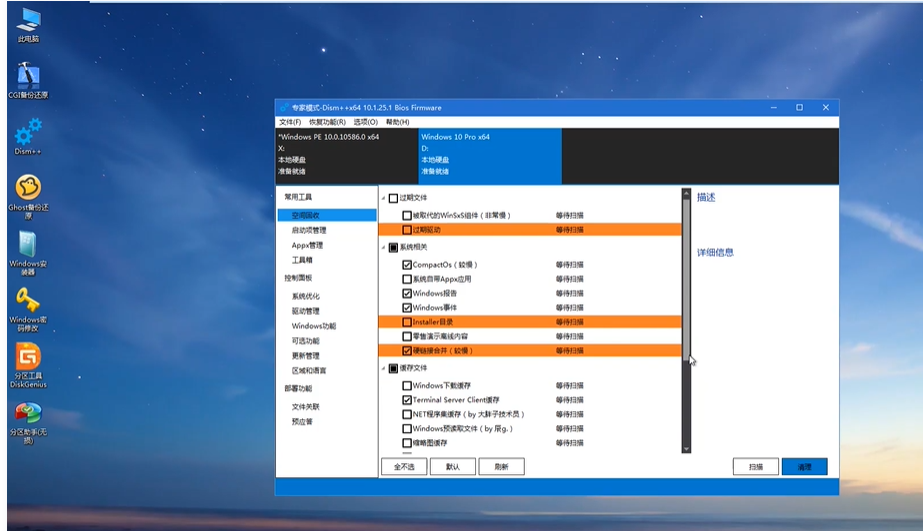Screen dimensions: 923x531
Task: Open the 帮助(H) menu
Action: (x=397, y=122)
